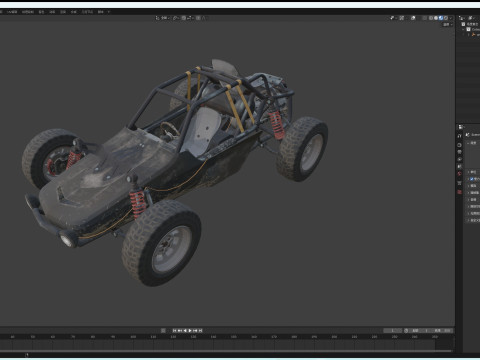Image resolution: width=480 pixels, height=360 pixels.
Task: Play animation forward in timeline
Action: click(x=190, y=330)
